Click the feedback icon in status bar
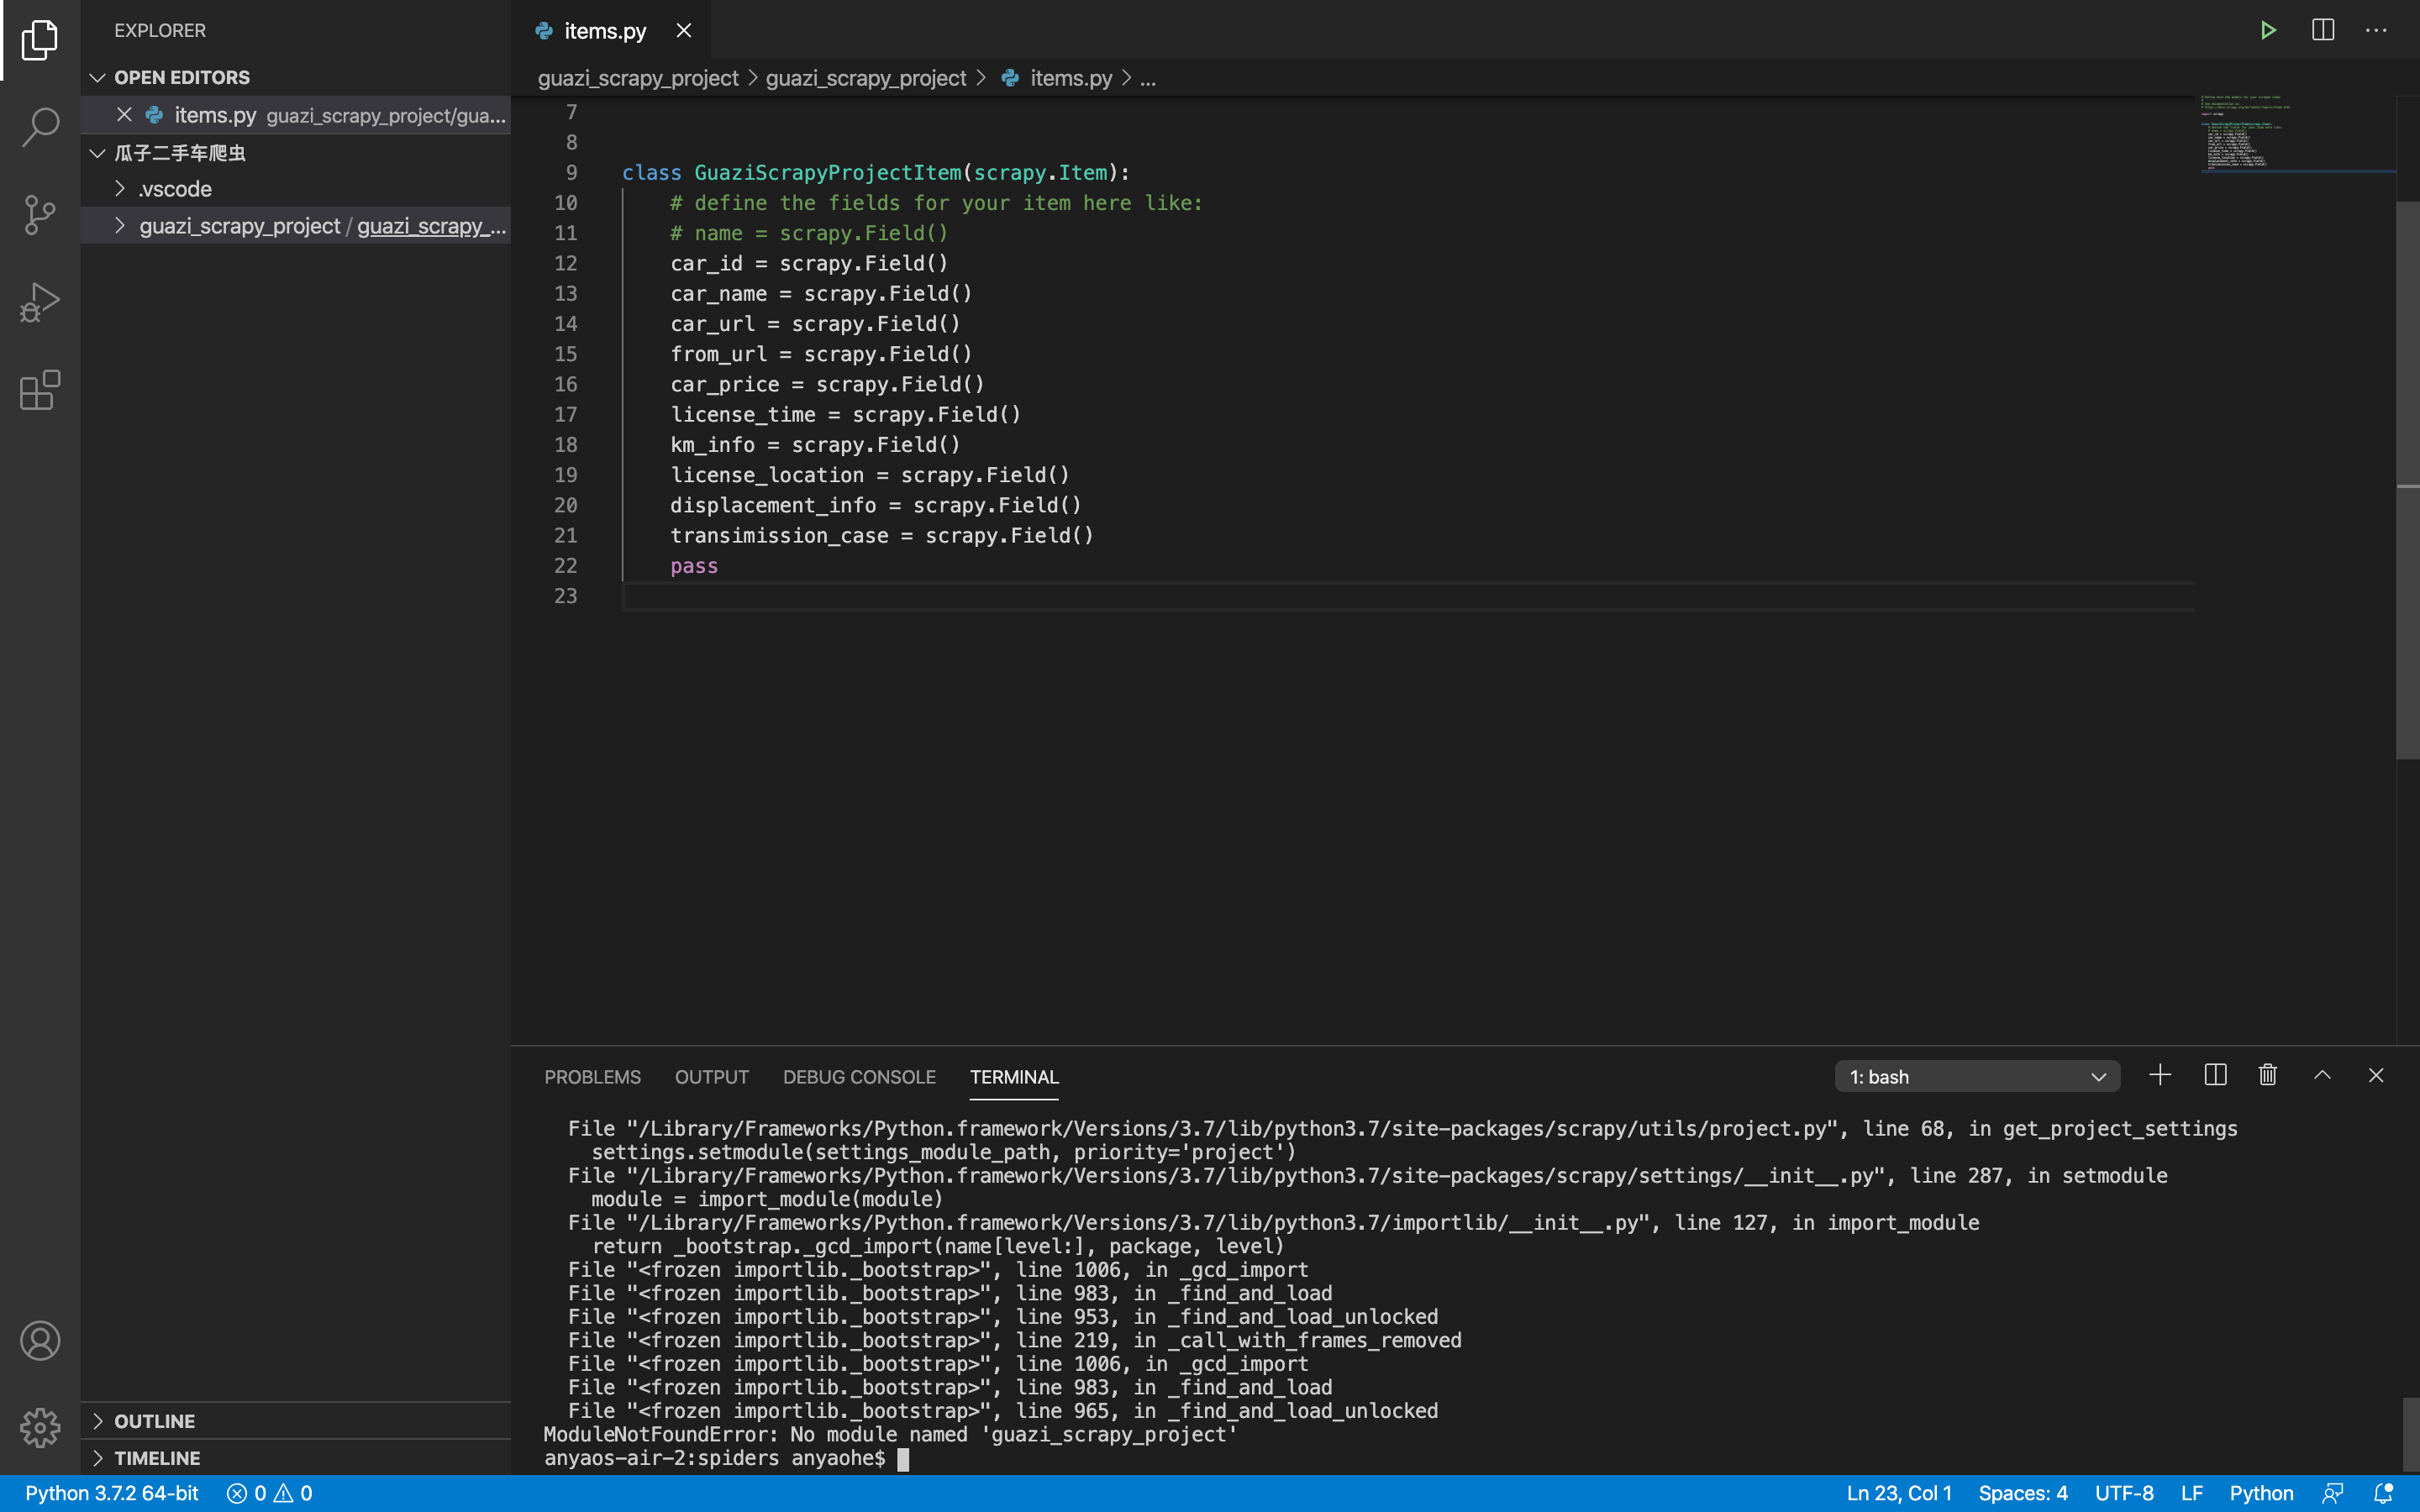Viewport: 2420px width, 1512px height. pyautogui.click(x=2333, y=1493)
